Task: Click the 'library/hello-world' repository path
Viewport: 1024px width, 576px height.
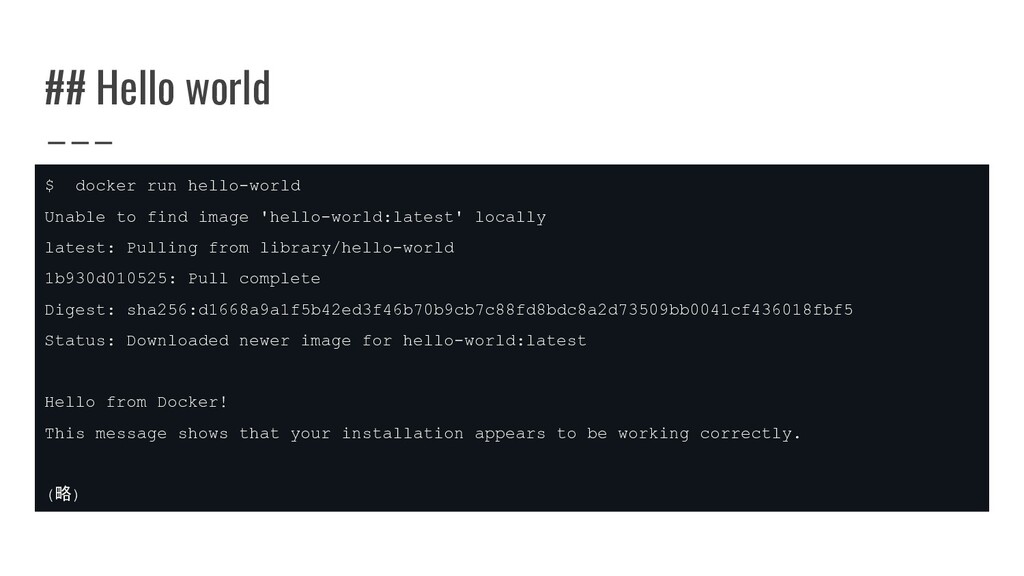Action: (x=357, y=248)
